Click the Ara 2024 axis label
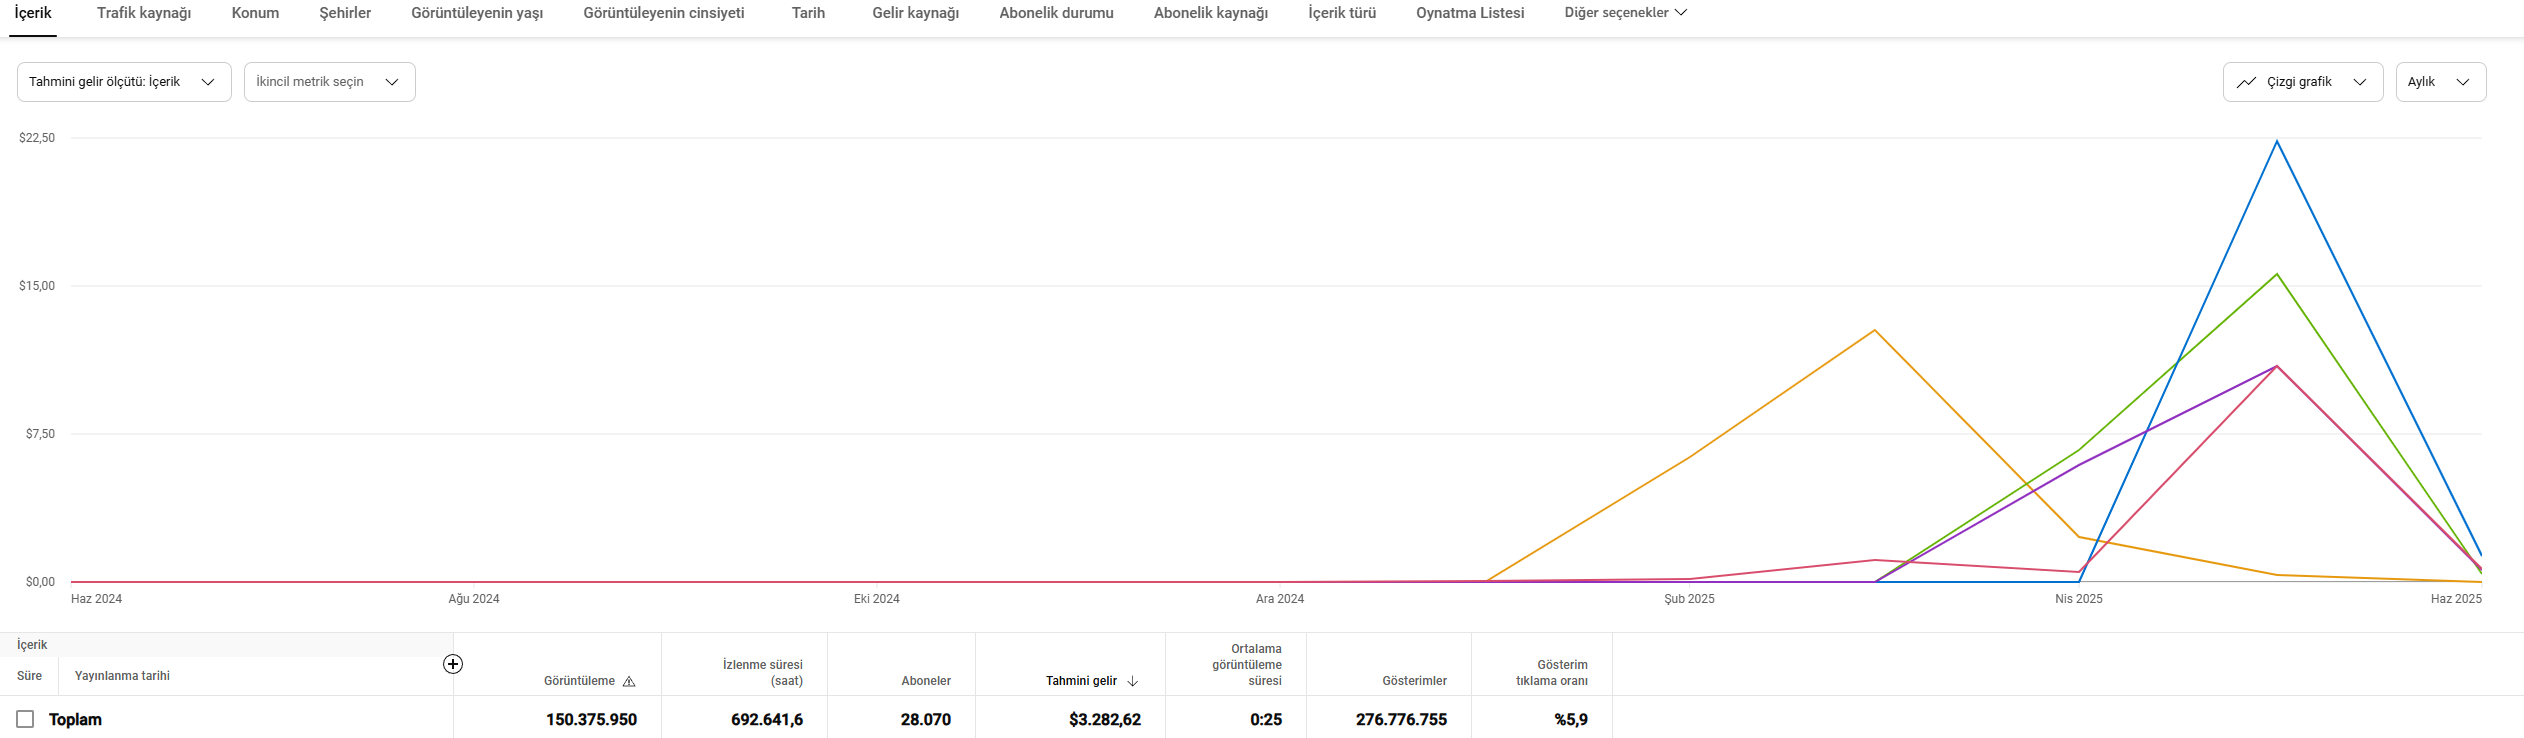 pyautogui.click(x=1280, y=599)
